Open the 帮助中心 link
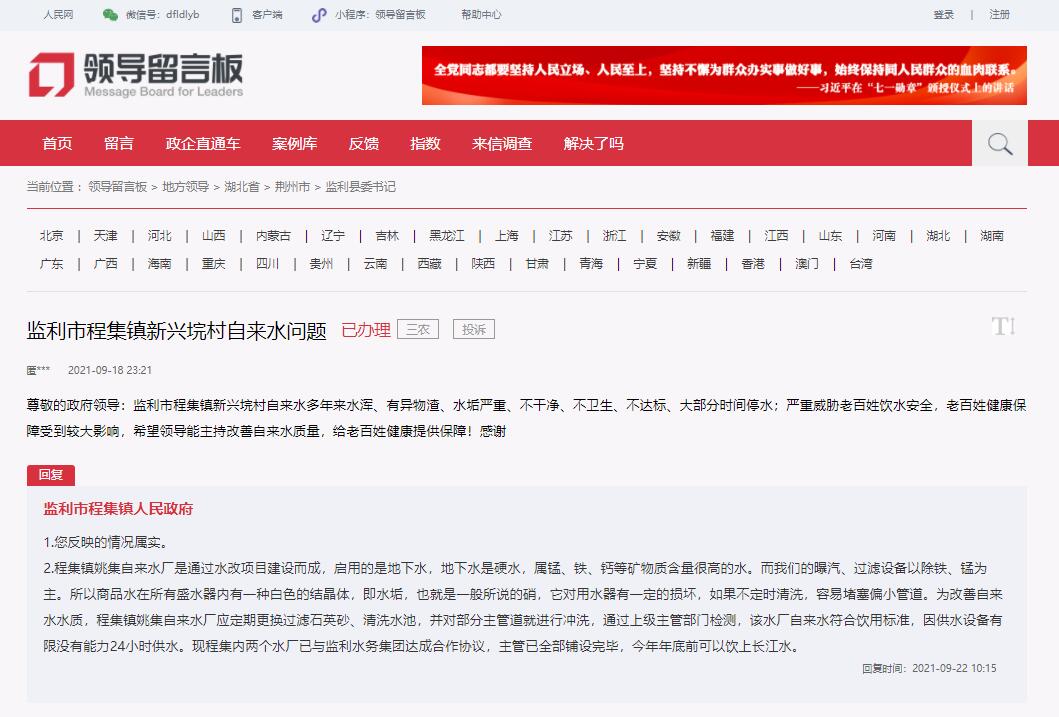The image size is (1059, 717). (x=481, y=15)
